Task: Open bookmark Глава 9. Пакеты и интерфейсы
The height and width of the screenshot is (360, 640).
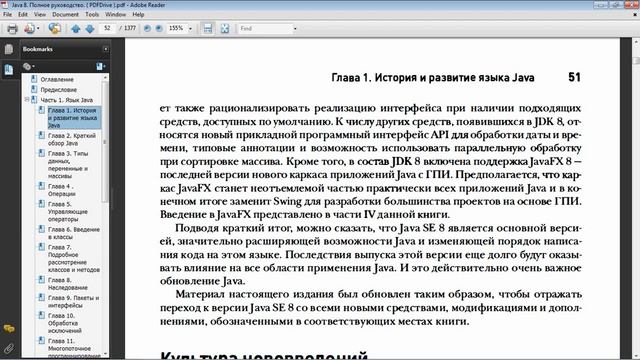Action: (73, 302)
